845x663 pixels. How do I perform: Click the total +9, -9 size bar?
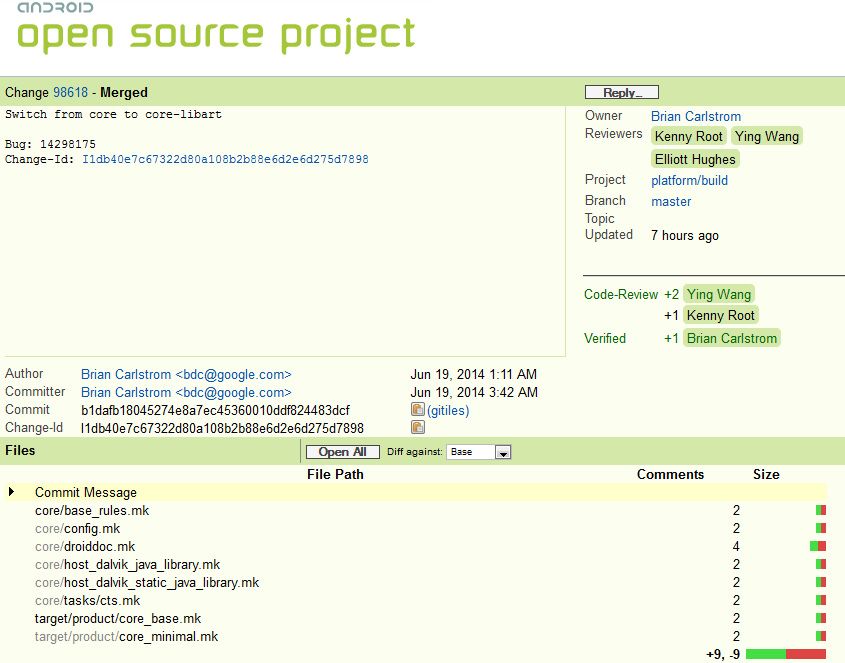click(x=786, y=654)
